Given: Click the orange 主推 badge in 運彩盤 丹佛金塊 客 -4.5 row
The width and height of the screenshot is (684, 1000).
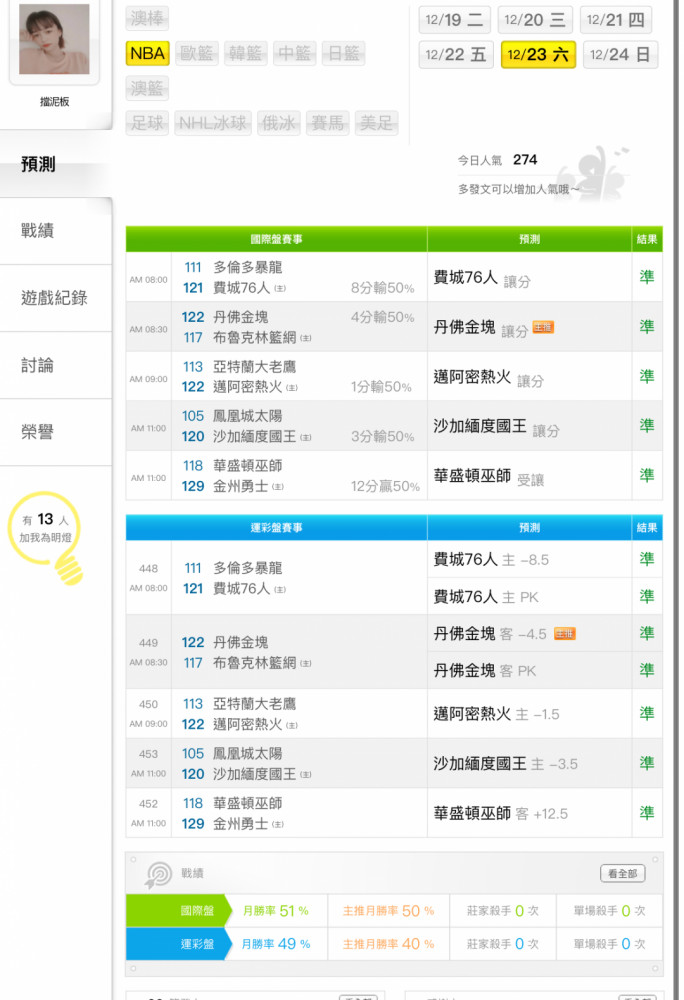Looking at the screenshot, I should 565,633.
